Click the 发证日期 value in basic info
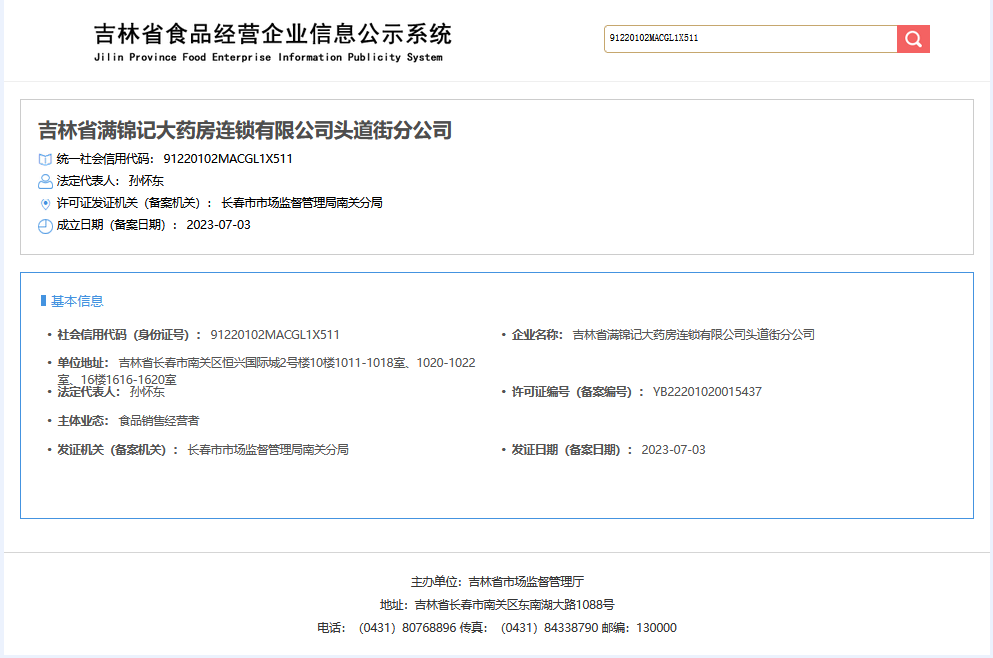Image resolution: width=993 pixels, height=658 pixels. click(x=673, y=450)
